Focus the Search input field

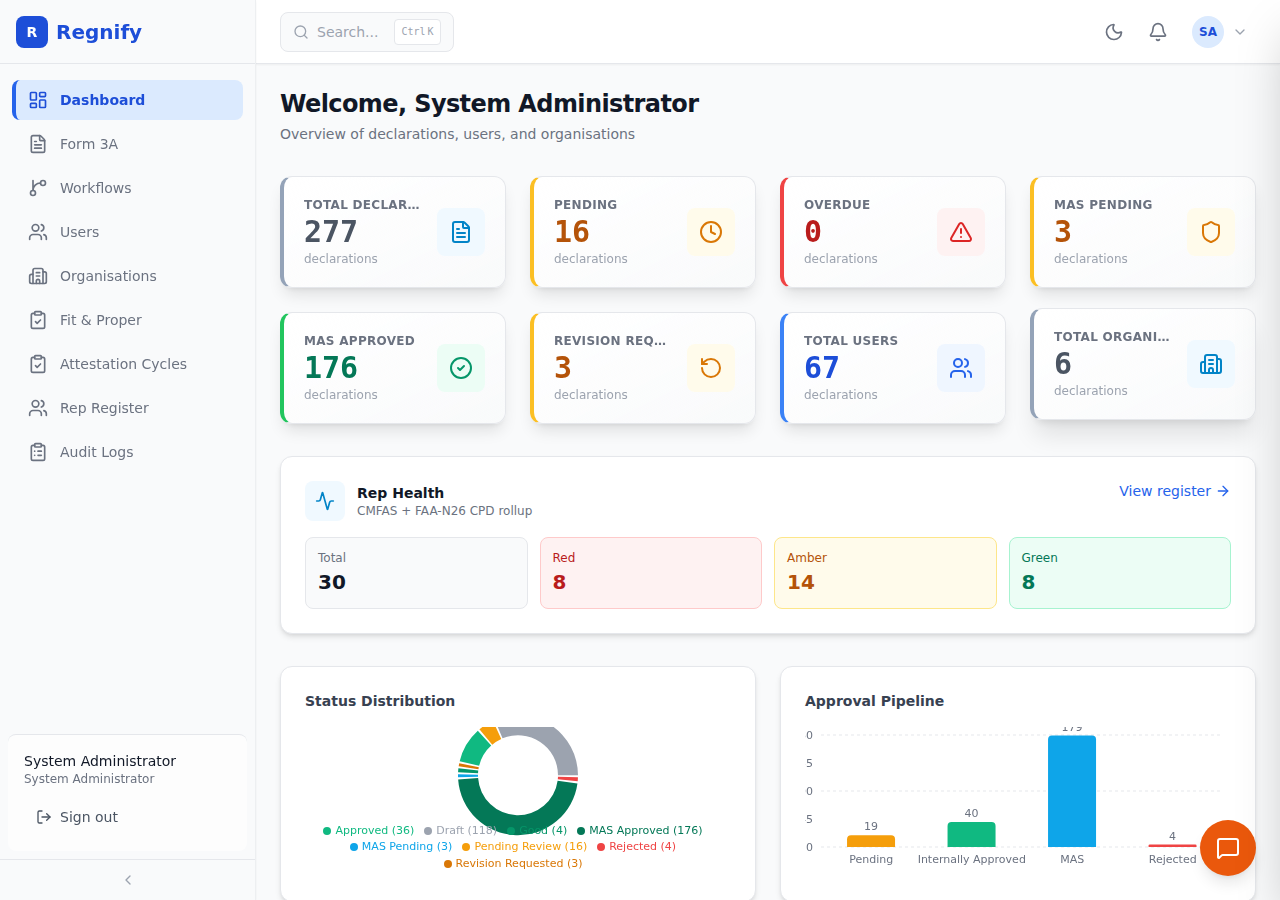click(367, 32)
